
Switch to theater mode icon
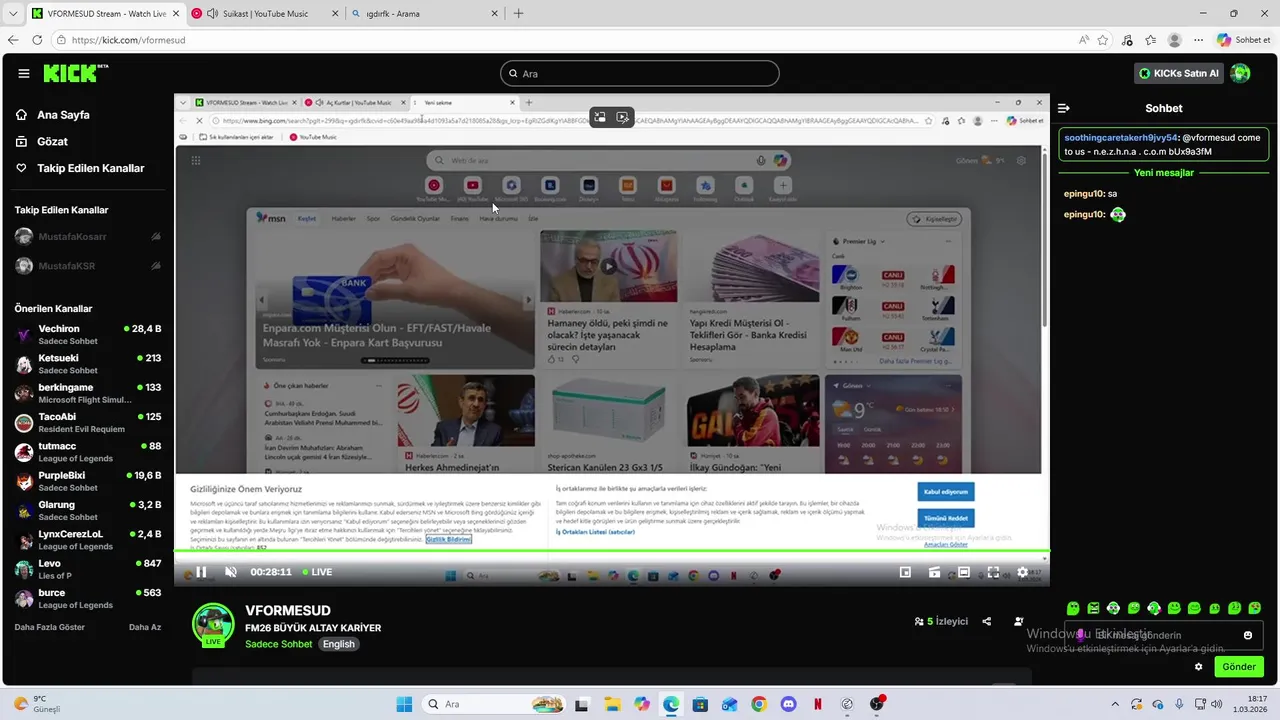point(964,572)
